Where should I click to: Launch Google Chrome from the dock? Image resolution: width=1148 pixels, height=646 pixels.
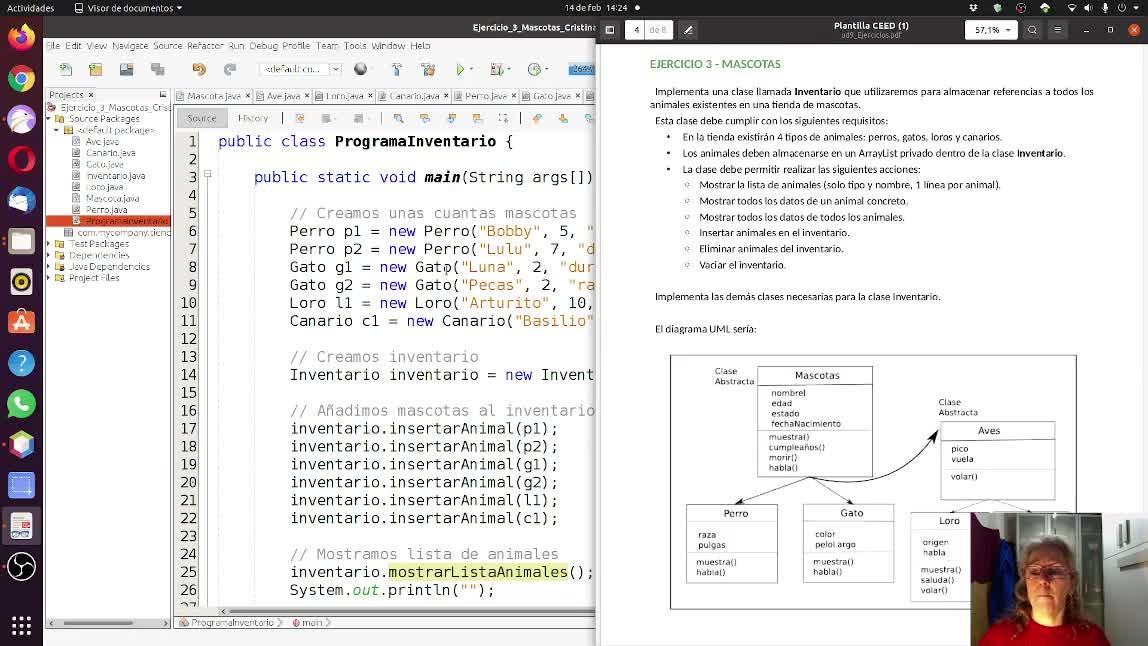coord(21,78)
